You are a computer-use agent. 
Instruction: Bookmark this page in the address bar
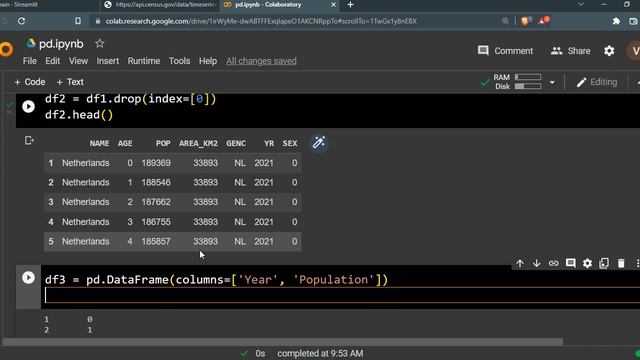(x=78, y=21)
